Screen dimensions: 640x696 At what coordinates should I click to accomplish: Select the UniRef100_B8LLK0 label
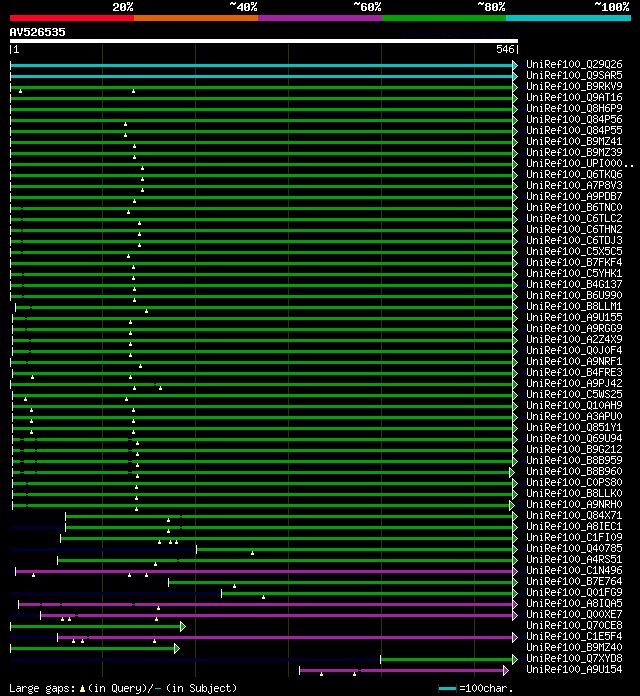[574, 493]
